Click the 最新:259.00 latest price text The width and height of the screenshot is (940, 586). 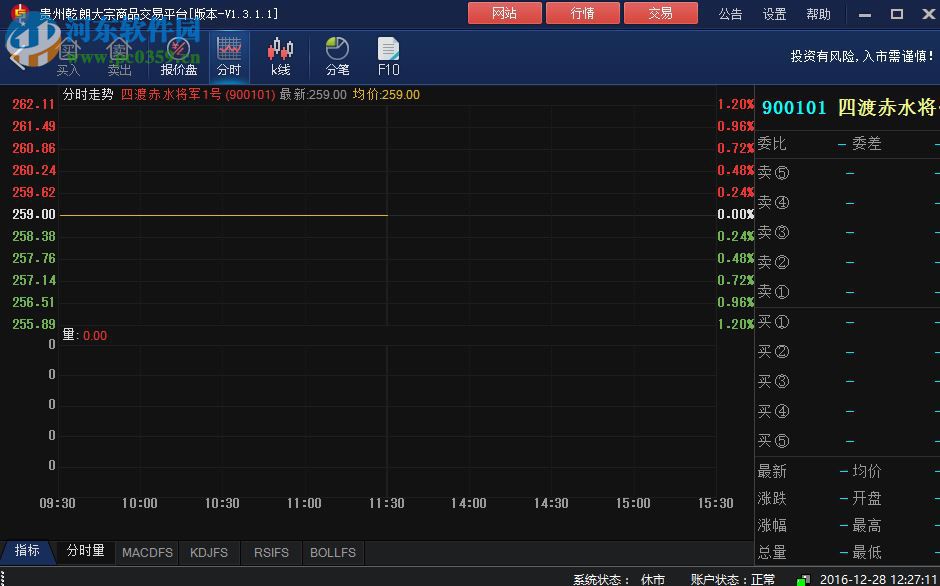tap(313, 95)
